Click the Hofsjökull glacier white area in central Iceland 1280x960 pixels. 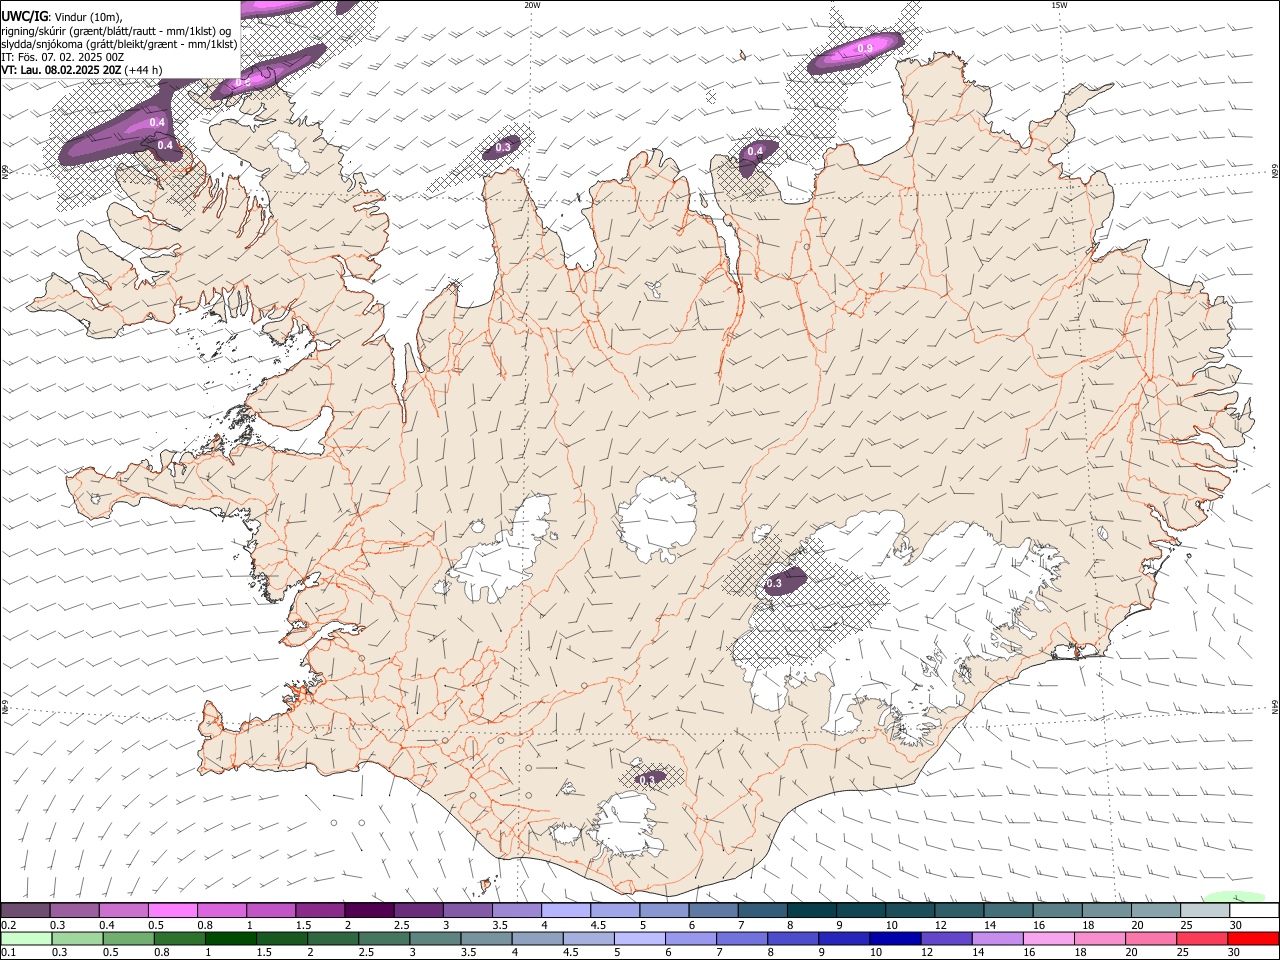pos(658,517)
